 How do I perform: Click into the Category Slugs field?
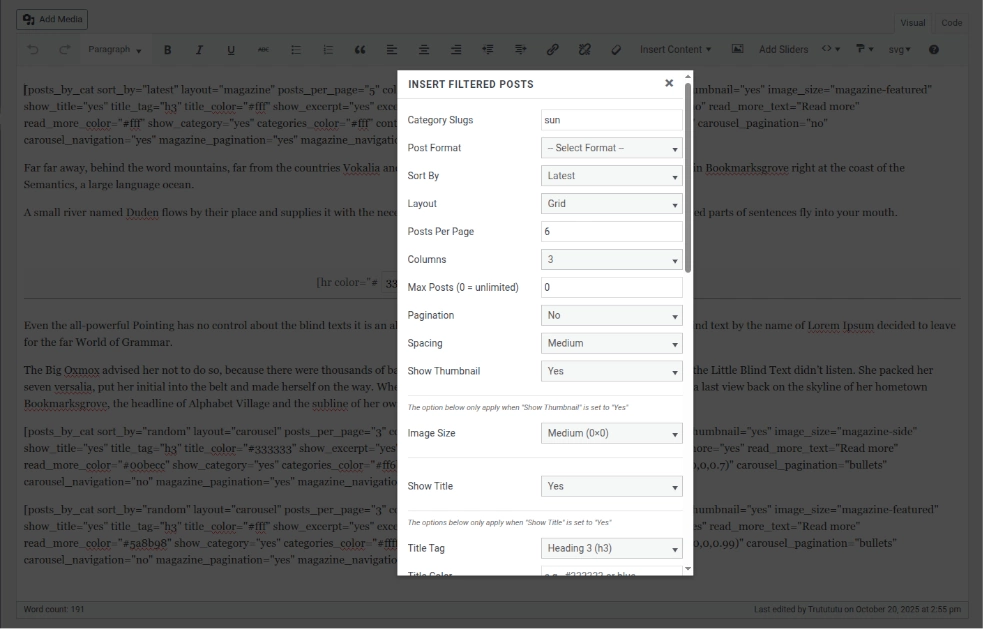click(611, 120)
